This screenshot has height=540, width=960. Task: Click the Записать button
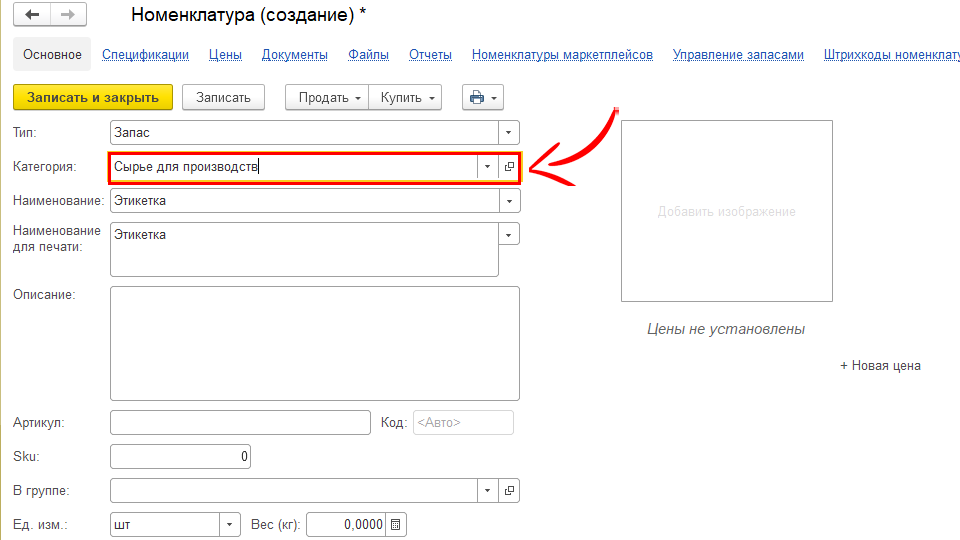(x=223, y=97)
